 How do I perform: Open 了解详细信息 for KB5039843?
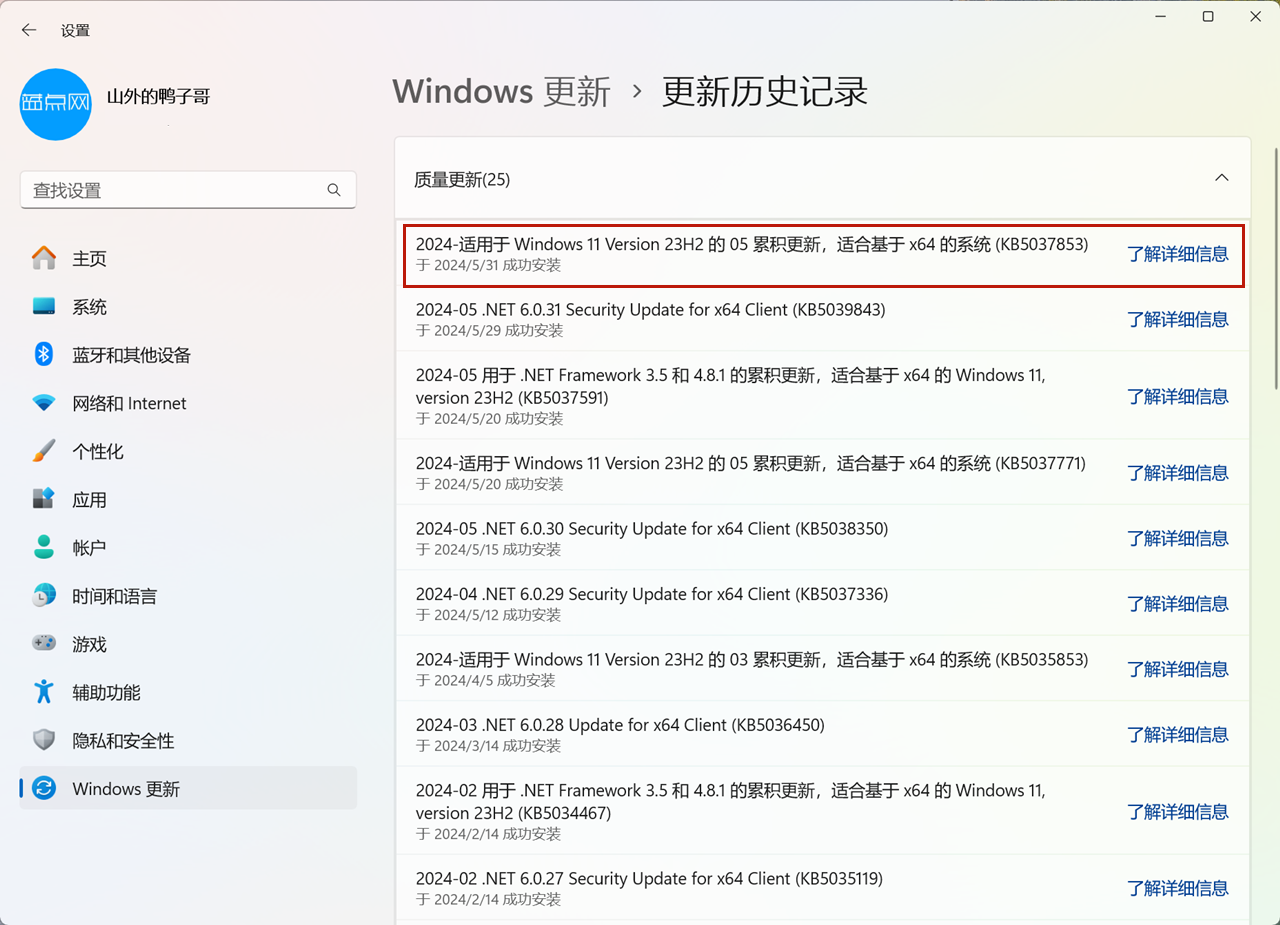coord(1177,319)
